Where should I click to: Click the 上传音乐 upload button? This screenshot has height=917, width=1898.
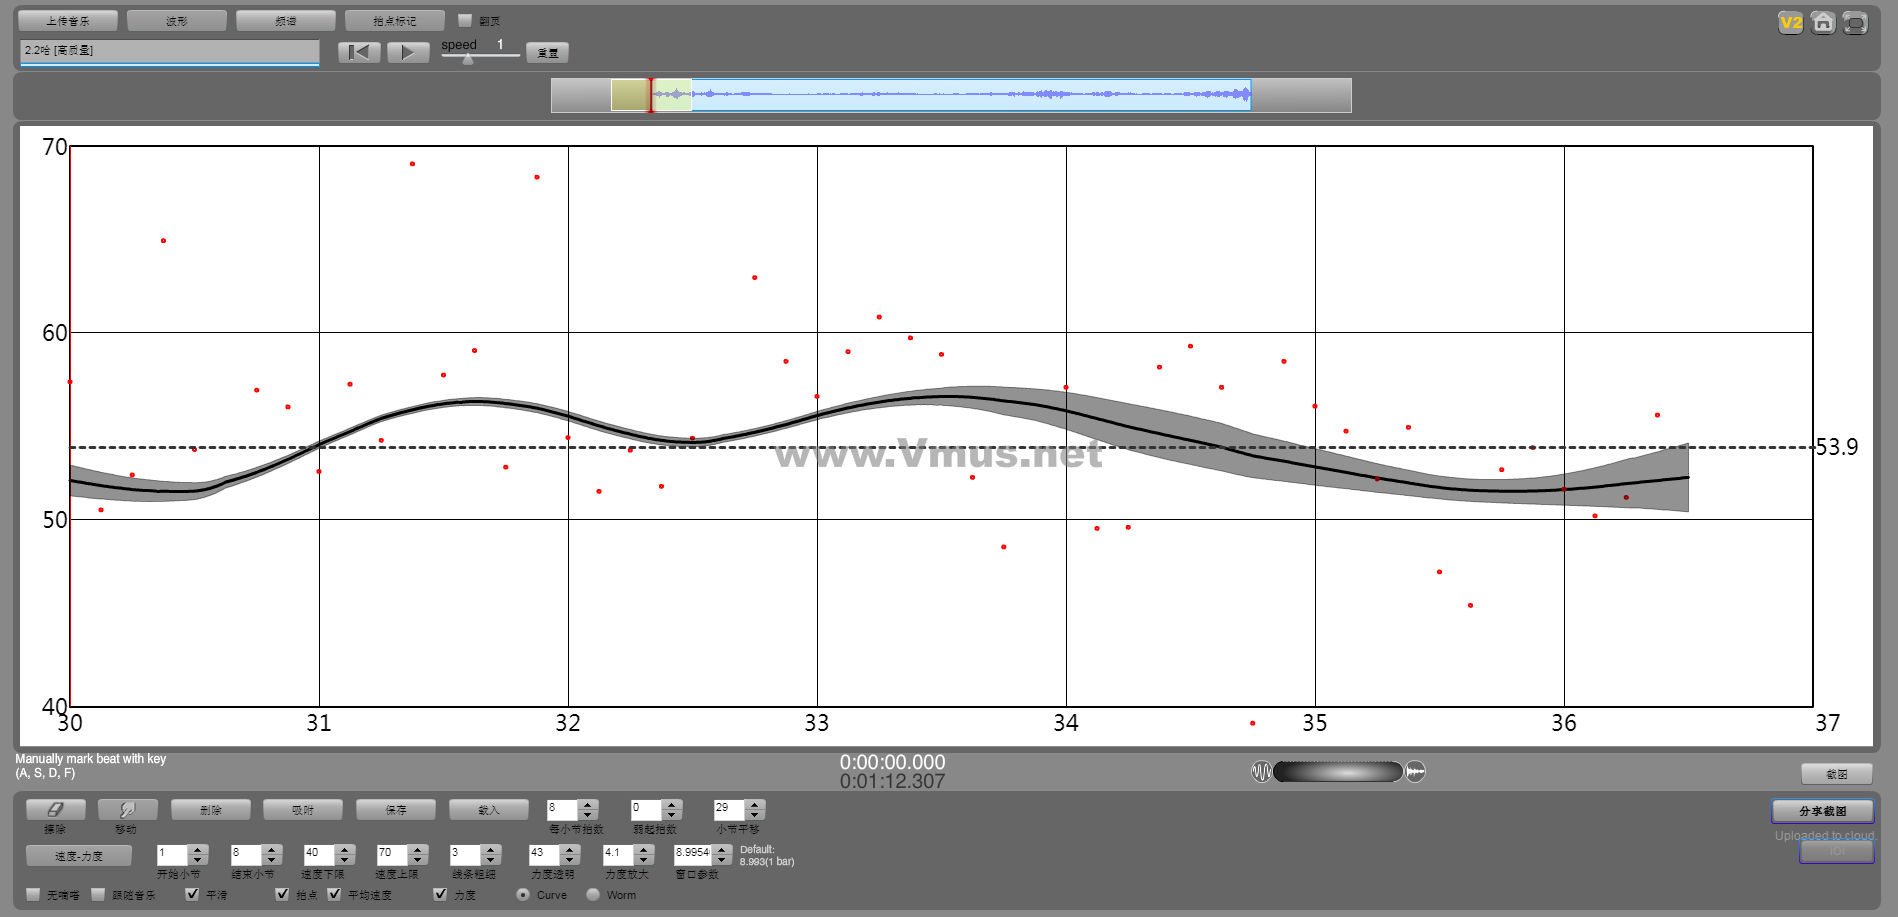[68, 21]
